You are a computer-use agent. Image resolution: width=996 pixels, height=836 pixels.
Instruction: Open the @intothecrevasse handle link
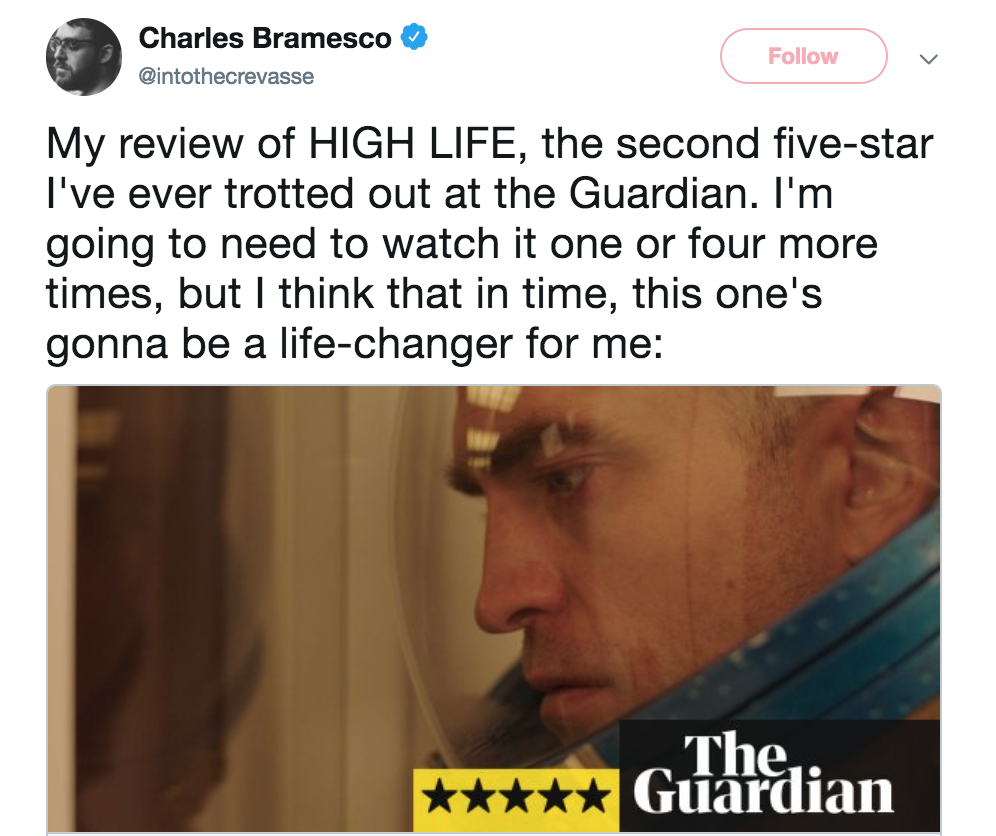226,77
